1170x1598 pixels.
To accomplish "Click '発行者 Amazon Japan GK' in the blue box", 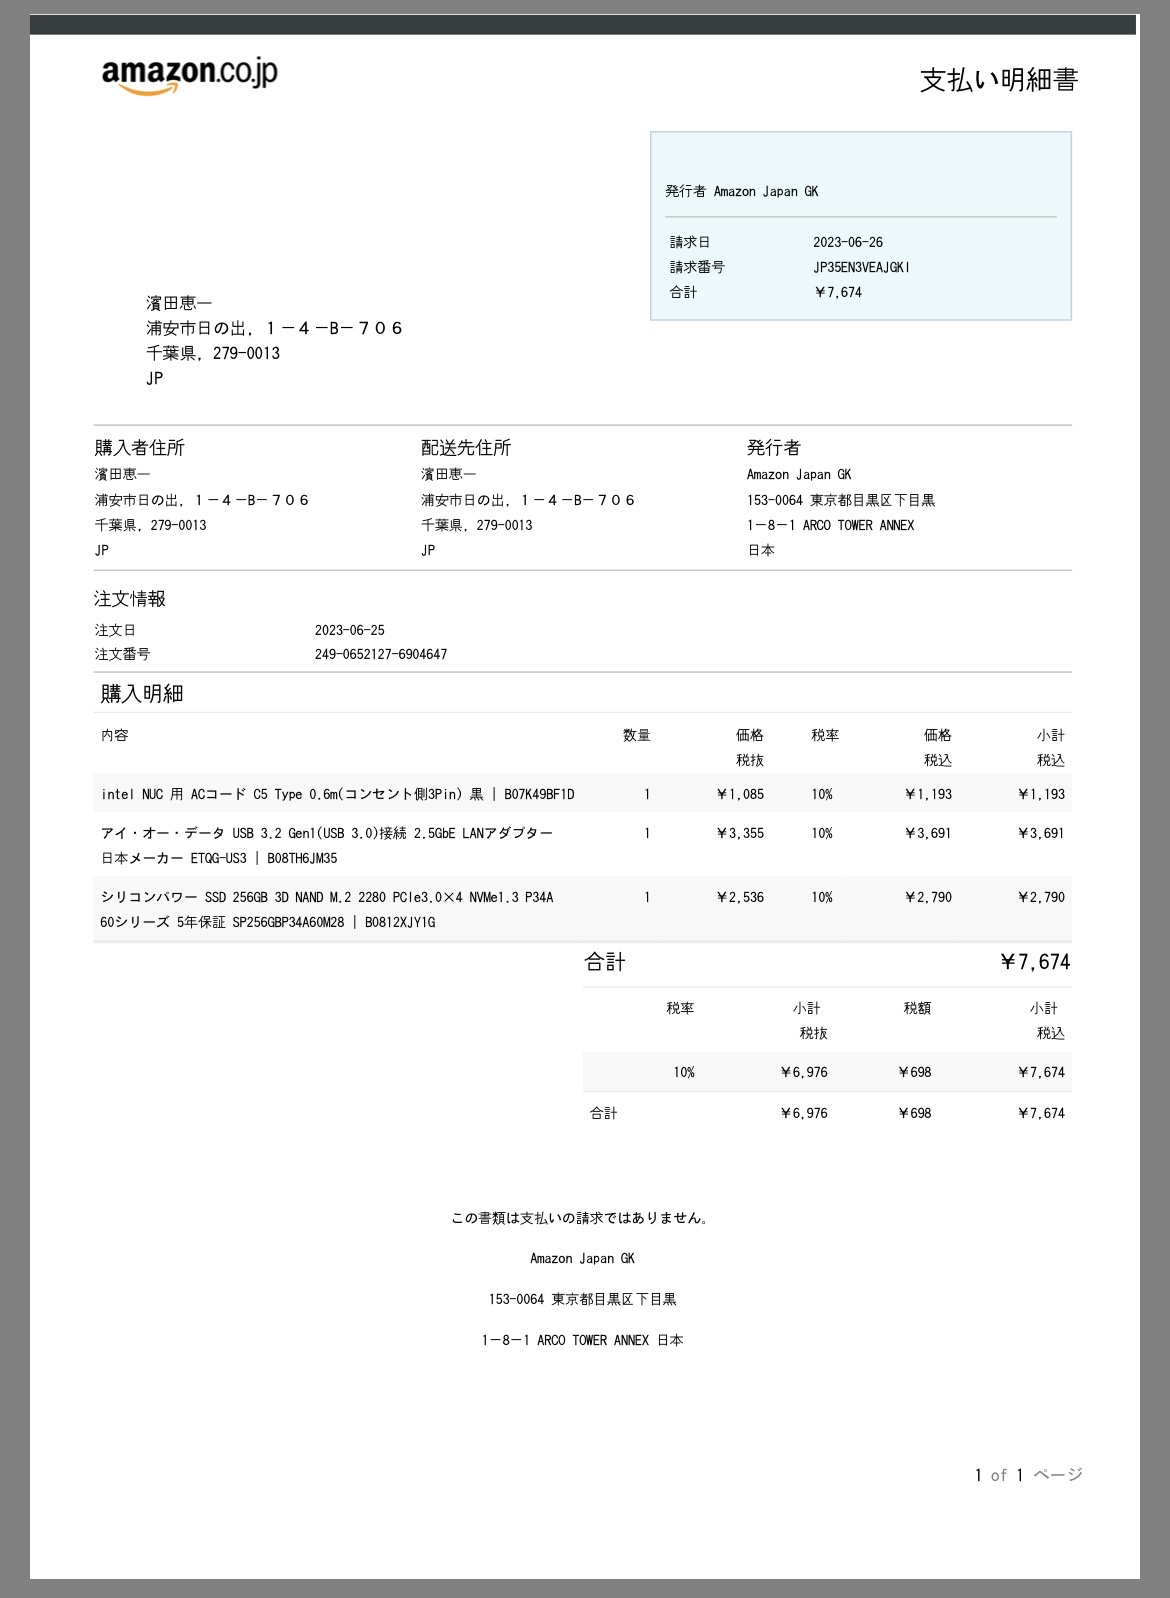I will (741, 191).
